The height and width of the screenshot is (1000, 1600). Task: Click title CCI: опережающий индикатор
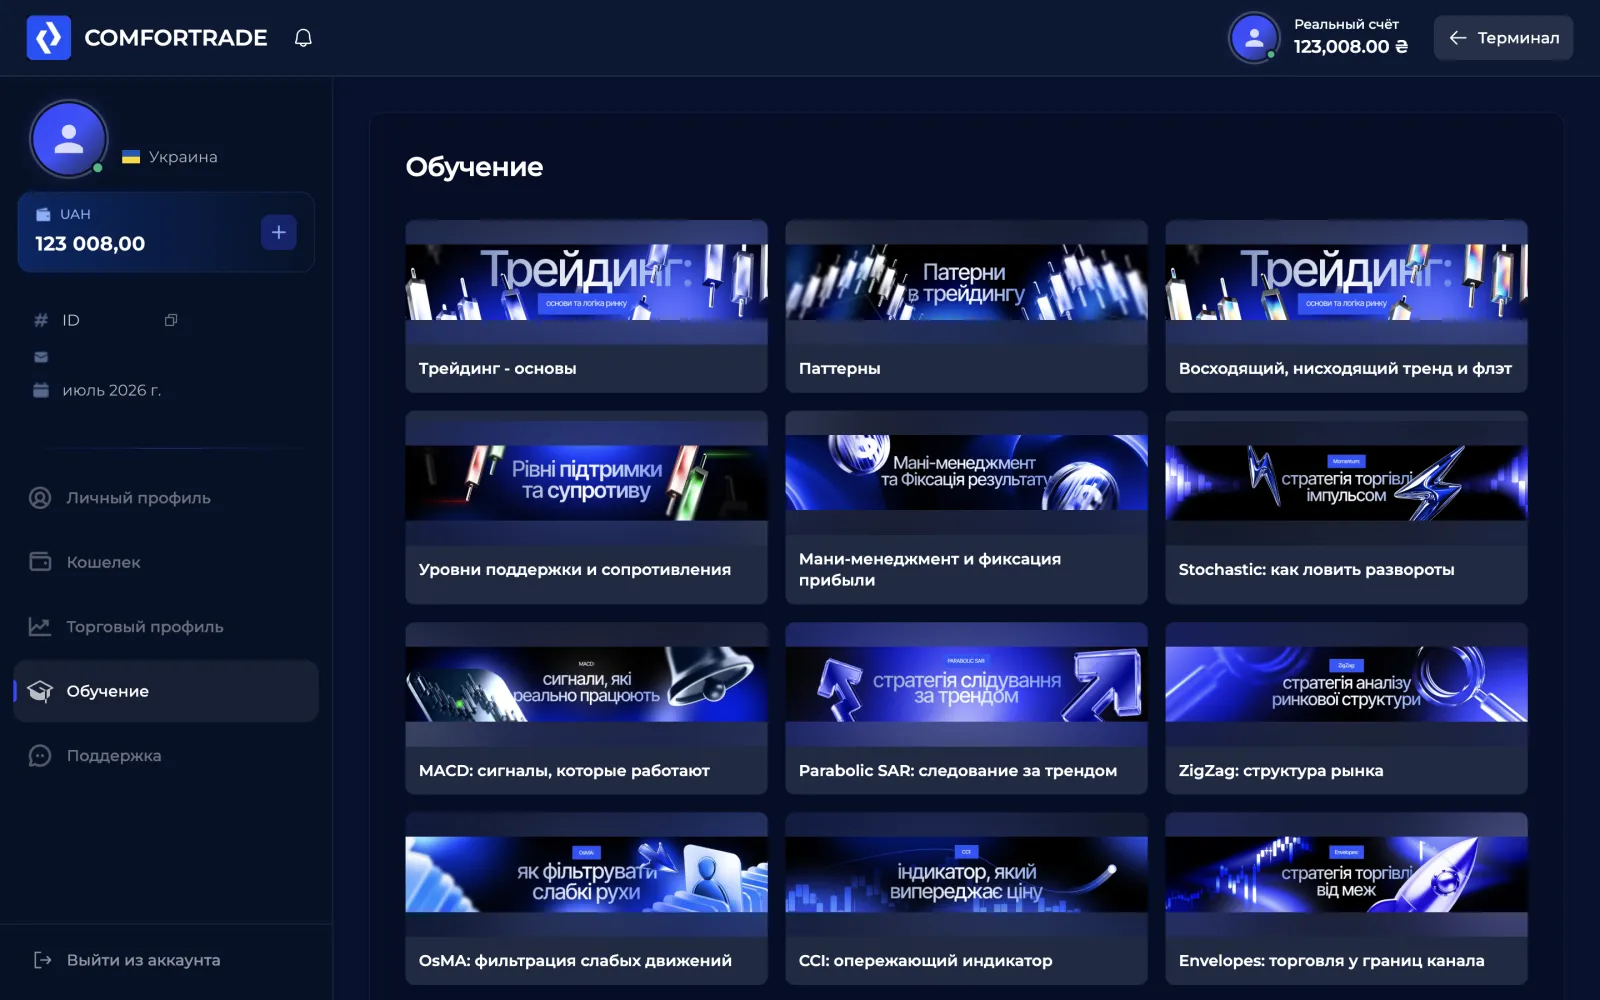coord(925,961)
